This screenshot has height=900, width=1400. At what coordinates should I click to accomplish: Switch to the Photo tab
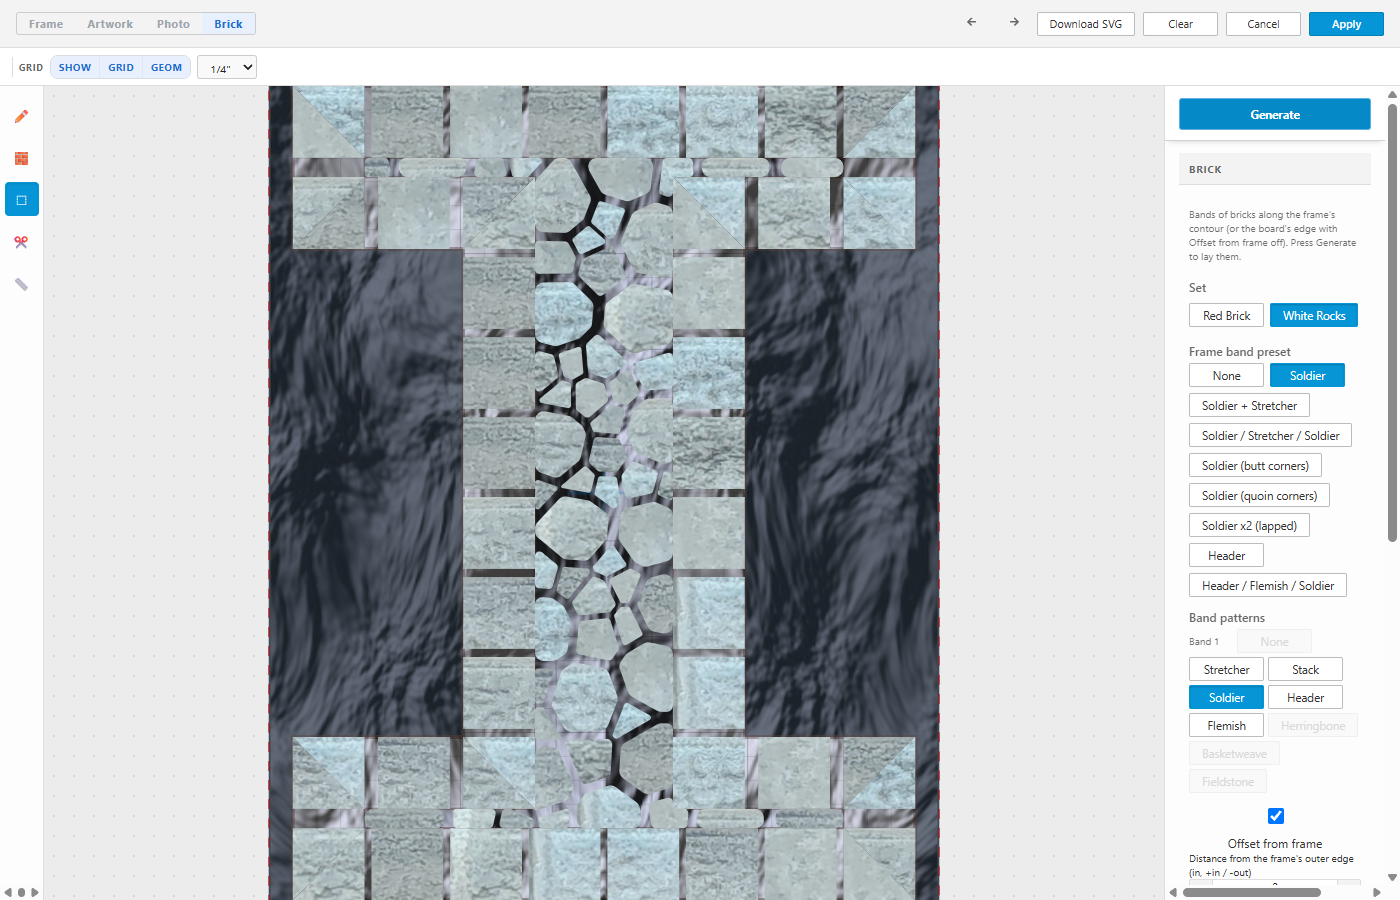coord(173,23)
